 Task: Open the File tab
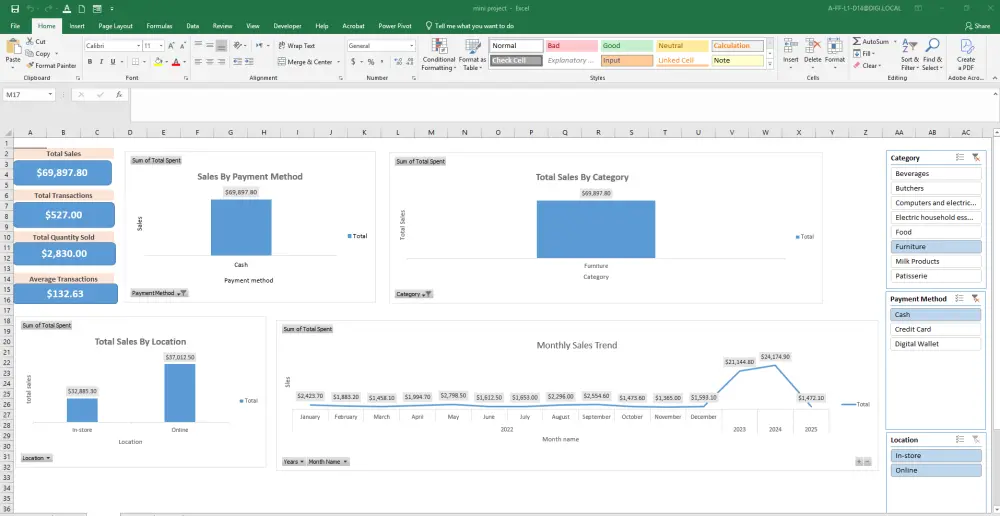click(15, 26)
